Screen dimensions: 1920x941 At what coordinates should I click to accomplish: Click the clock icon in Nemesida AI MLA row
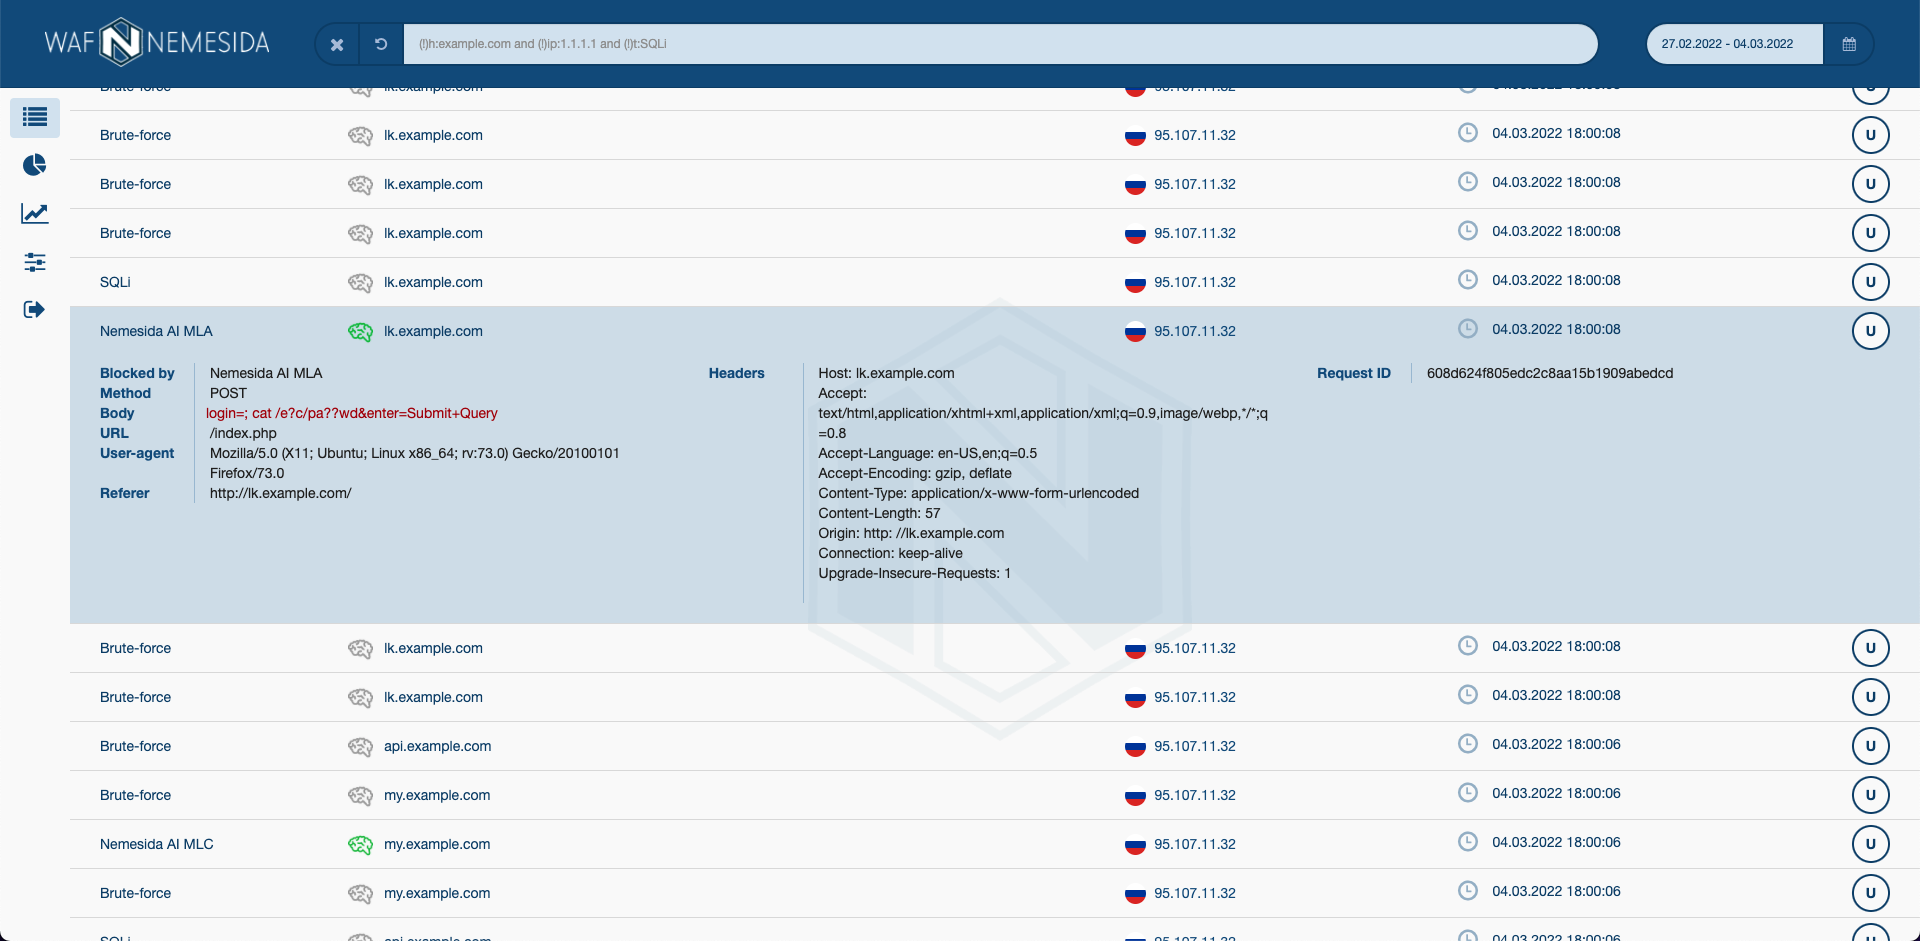click(1468, 329)
